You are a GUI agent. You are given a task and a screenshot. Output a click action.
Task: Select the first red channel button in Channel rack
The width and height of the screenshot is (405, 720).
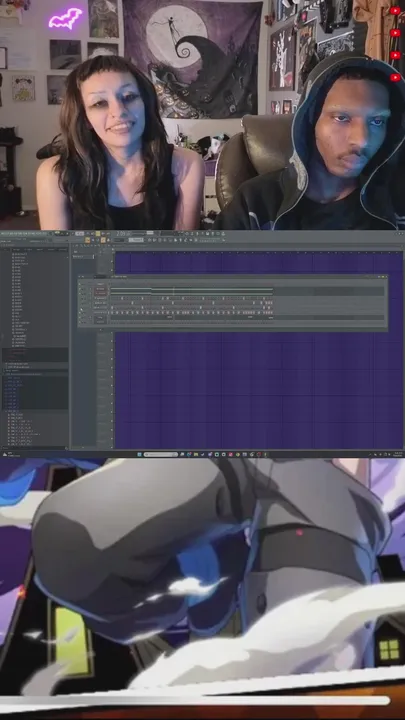click(101, 289)
